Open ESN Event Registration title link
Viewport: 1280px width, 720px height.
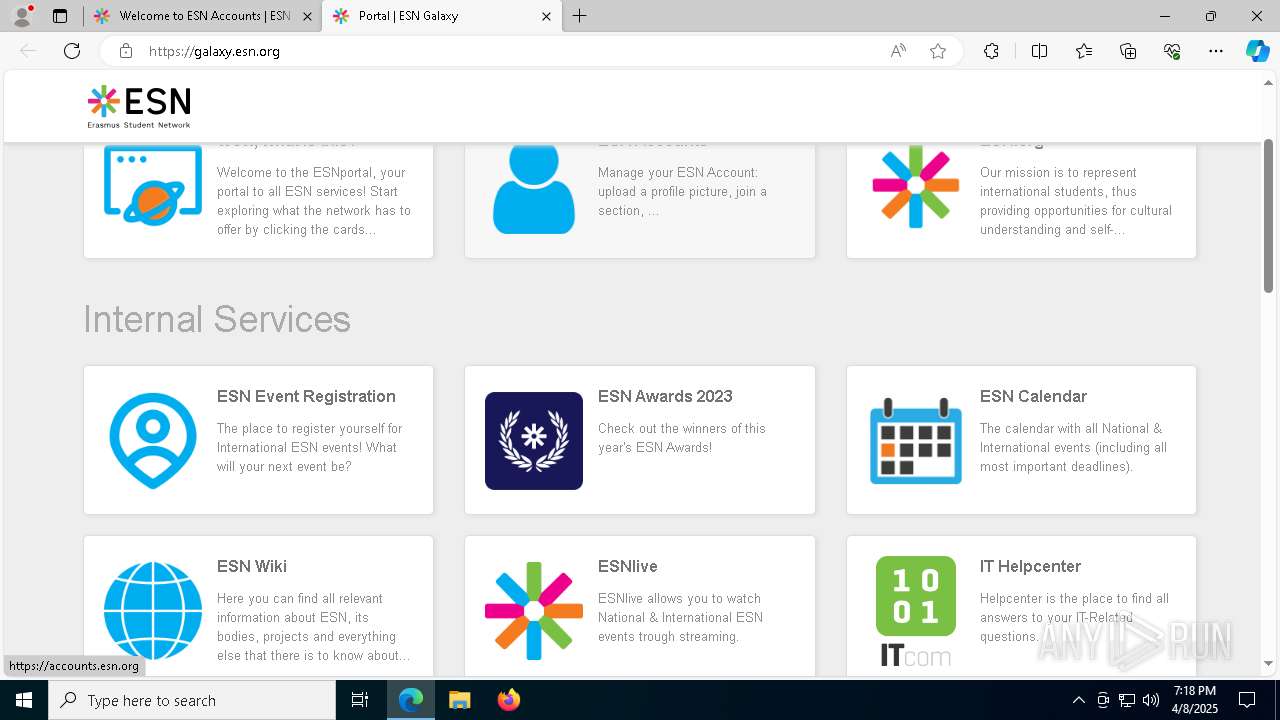[x=306, y=396]
